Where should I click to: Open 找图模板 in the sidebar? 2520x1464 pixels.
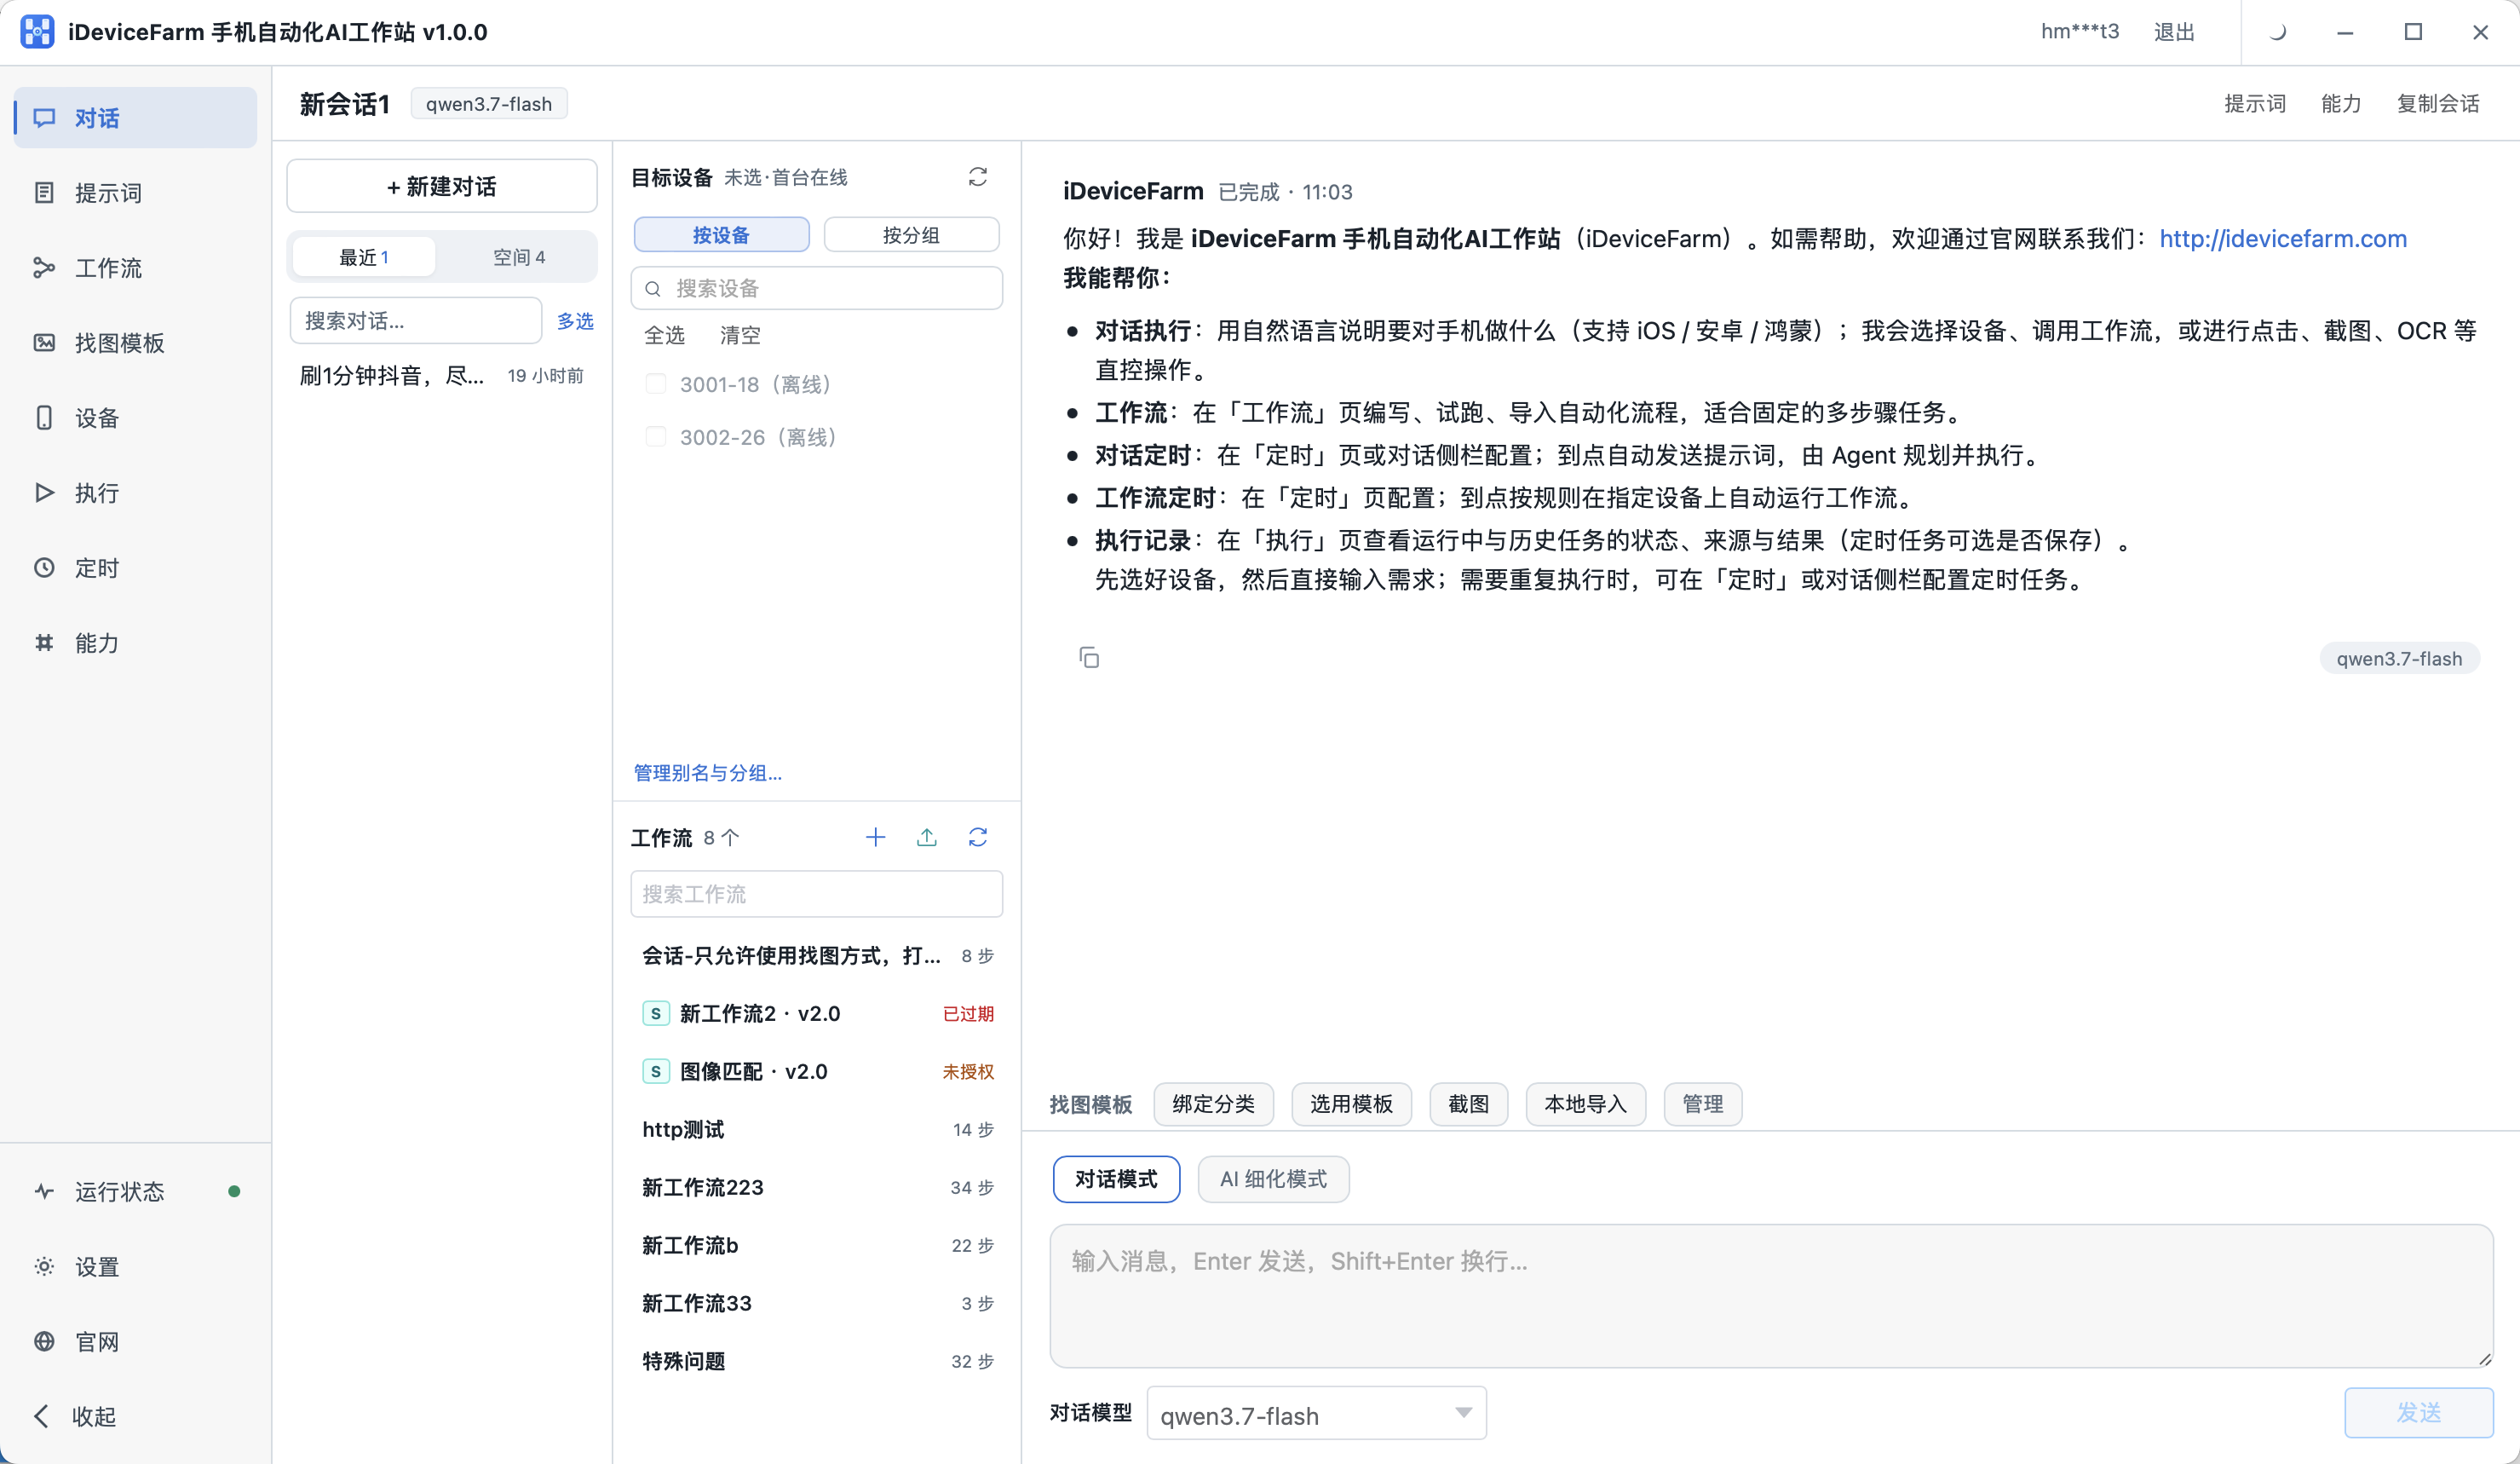(135, 343)
